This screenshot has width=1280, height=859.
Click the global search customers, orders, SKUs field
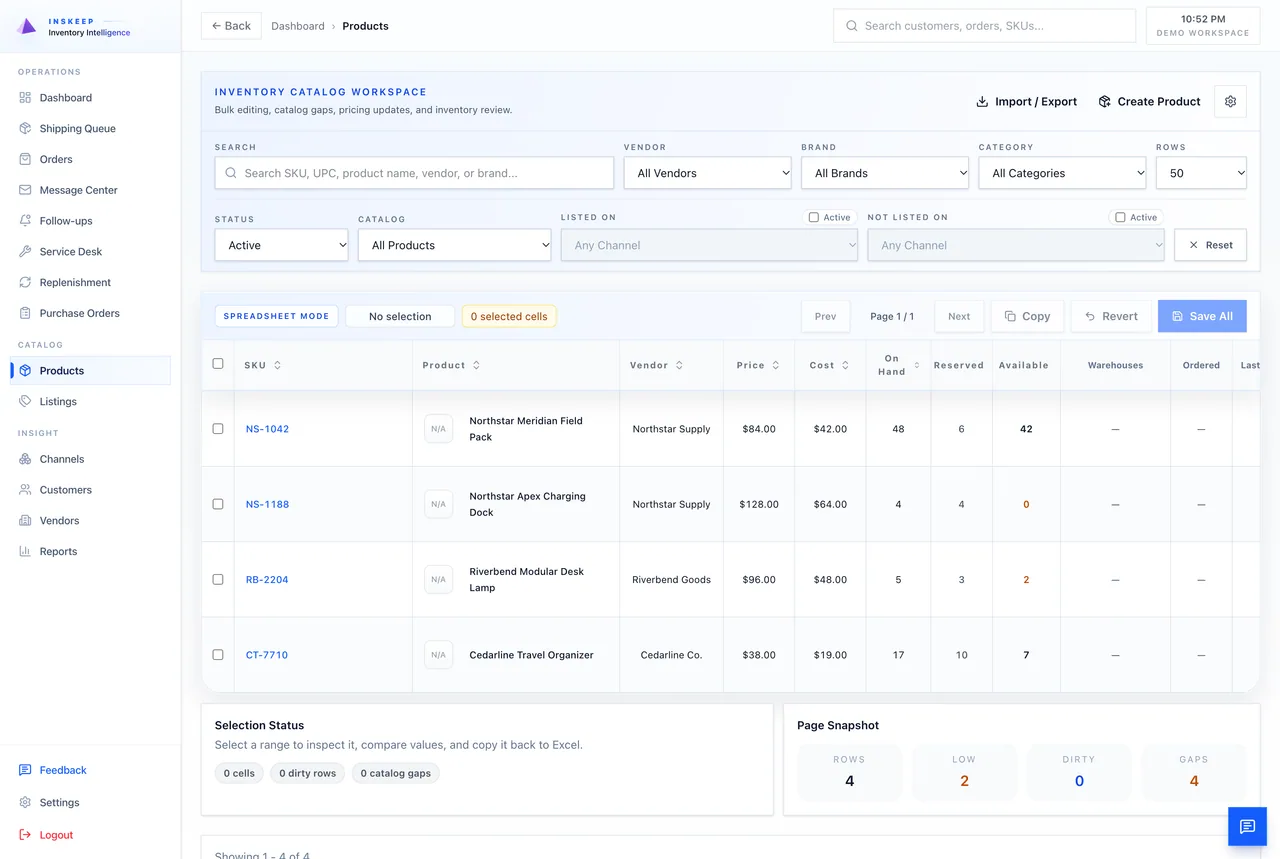[x=984, y=26]
